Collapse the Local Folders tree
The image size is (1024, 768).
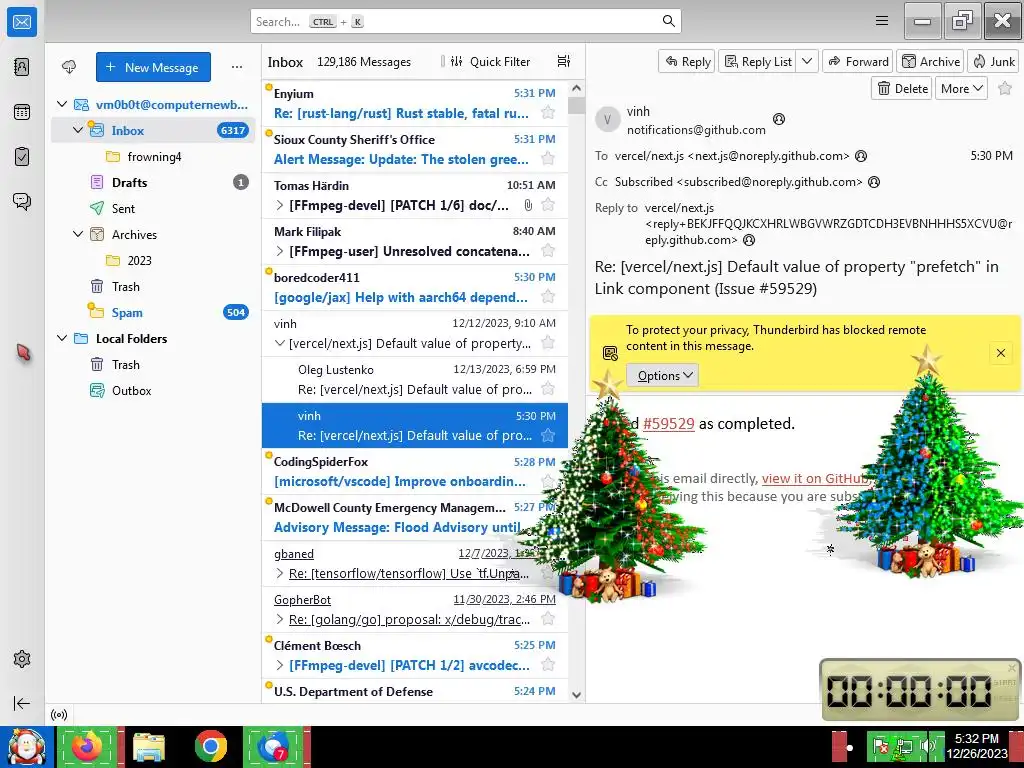pyautogui.click(x=62, y=338)
